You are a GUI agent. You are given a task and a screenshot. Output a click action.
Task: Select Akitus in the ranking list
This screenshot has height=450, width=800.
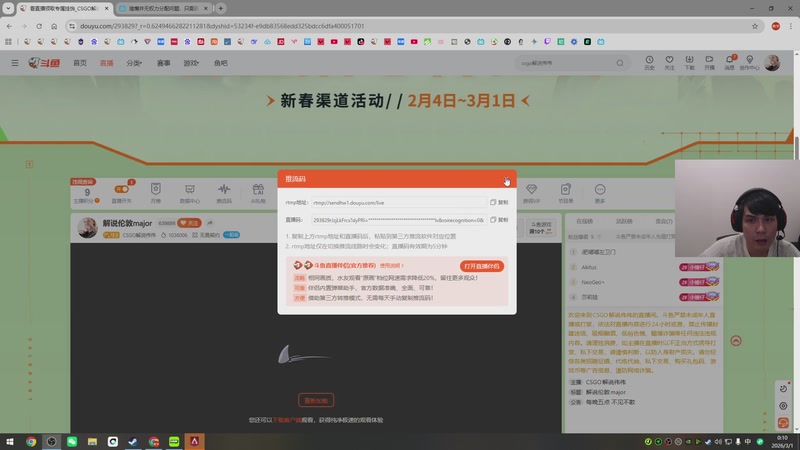(x=589, y=267)
